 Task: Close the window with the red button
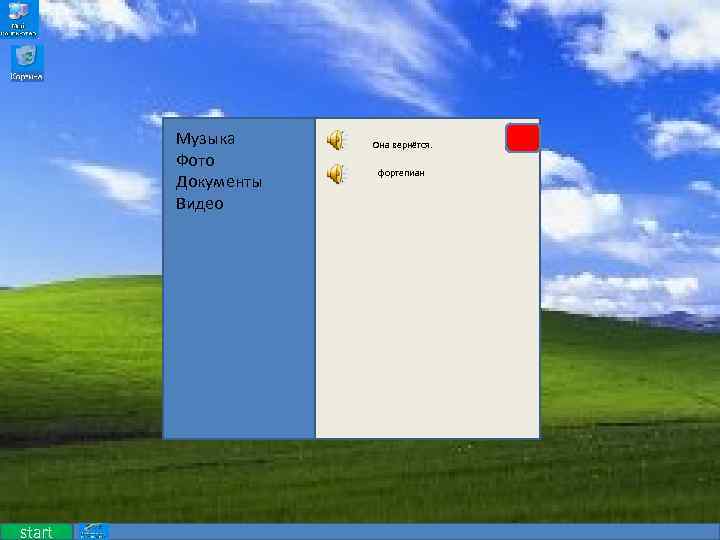point(523,138)
